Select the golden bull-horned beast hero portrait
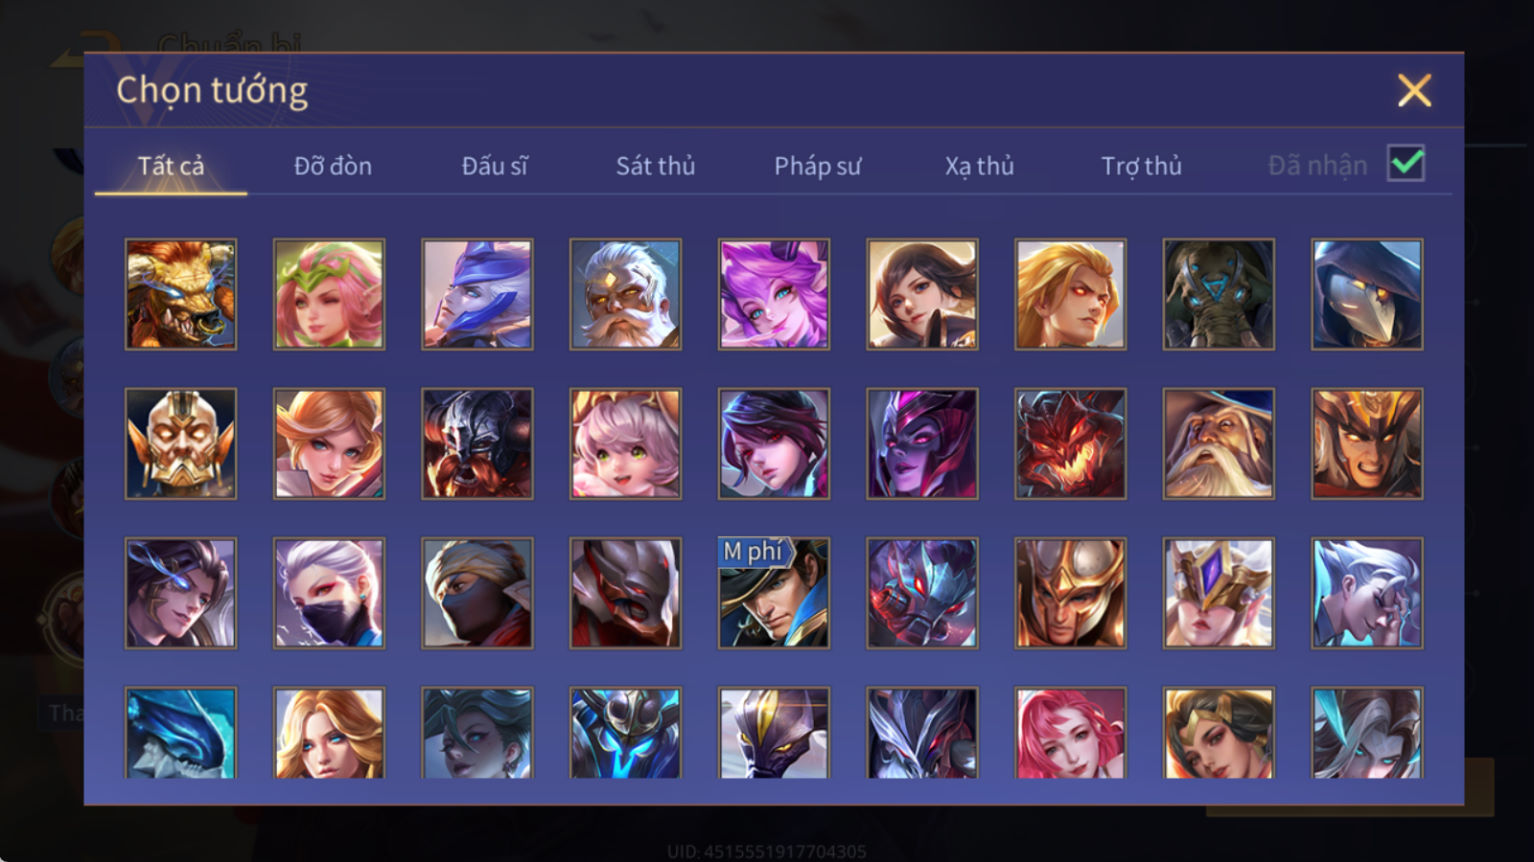The height and width of the screenshot is (862, 1534). click(x=181, y=294)
